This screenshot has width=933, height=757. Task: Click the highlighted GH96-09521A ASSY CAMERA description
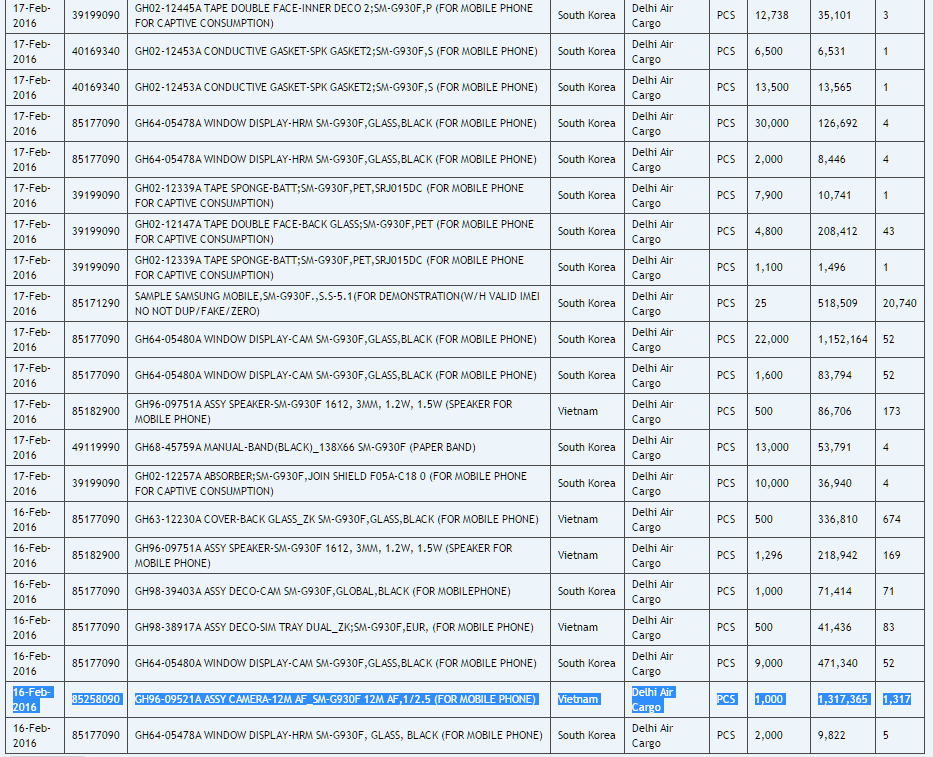[335, 699]
